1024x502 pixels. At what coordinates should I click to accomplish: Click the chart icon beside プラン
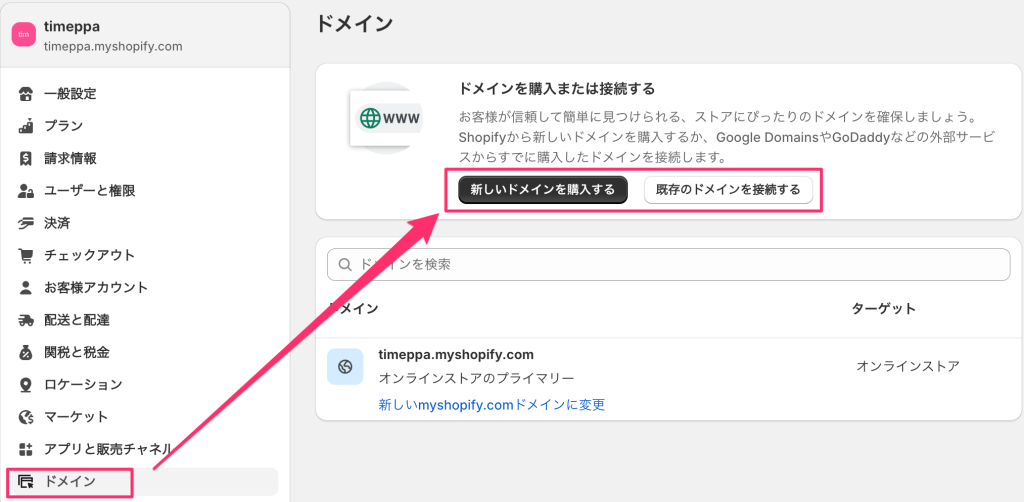coord(25,126)
